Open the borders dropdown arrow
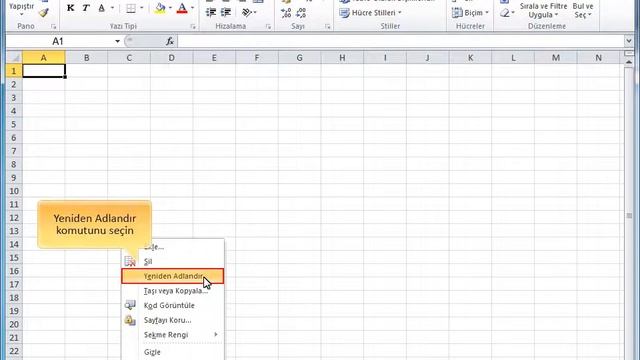Viewport: 640px width, 360px height. point(142,8)
